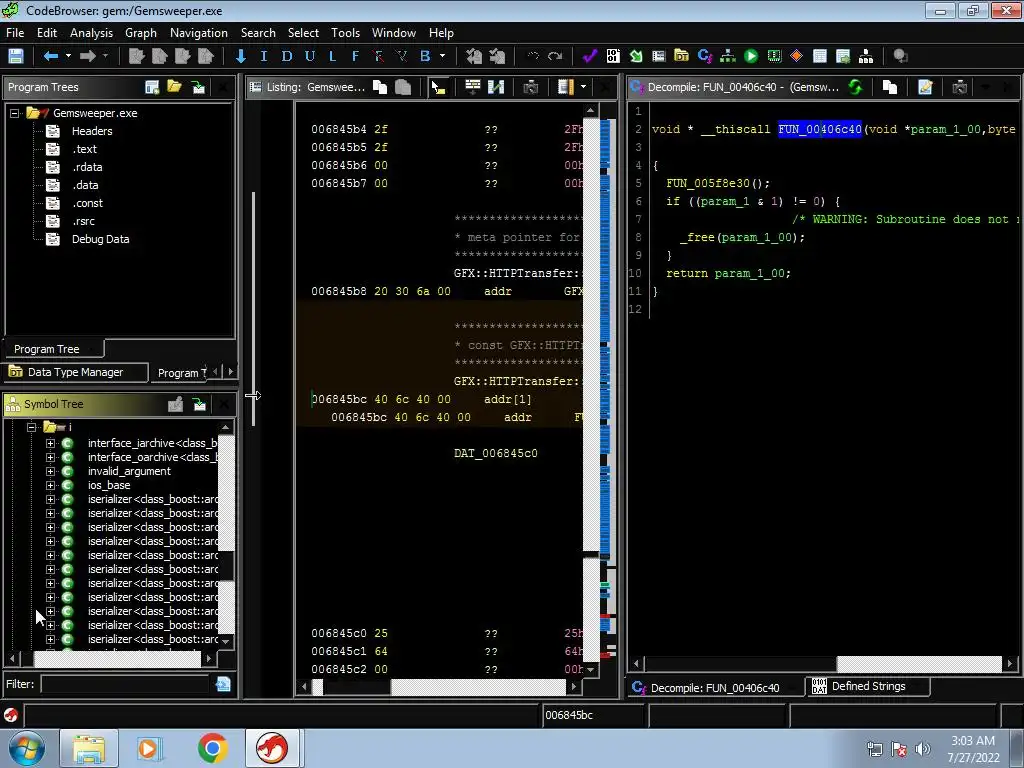Select the .text section in Program Trees
Image resolution: width=1024 pixels, height=768 pixels.
(84, 149)
